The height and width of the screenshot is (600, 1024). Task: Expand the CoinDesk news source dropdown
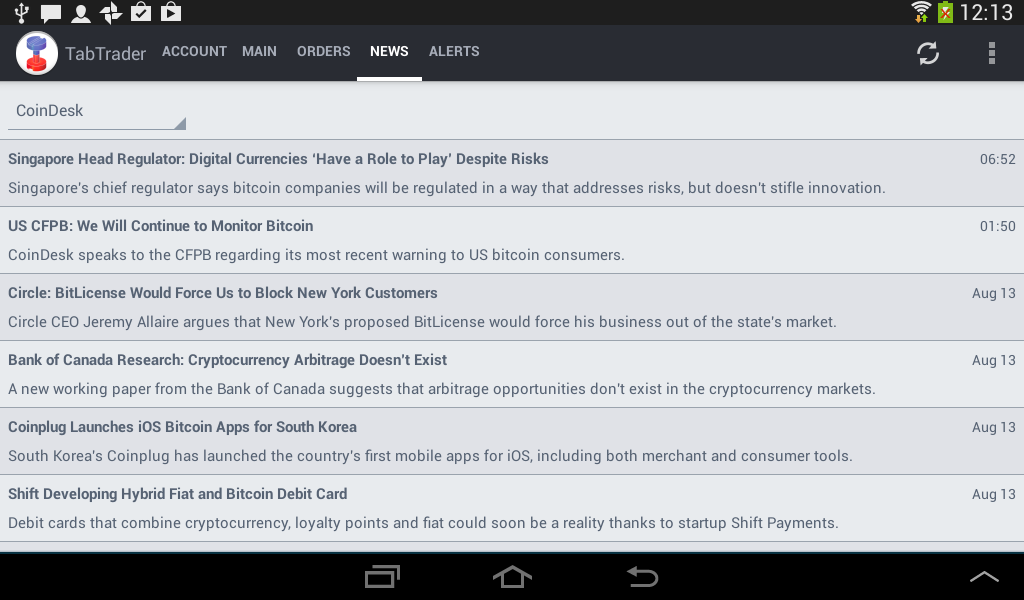[x=97, y=111]
